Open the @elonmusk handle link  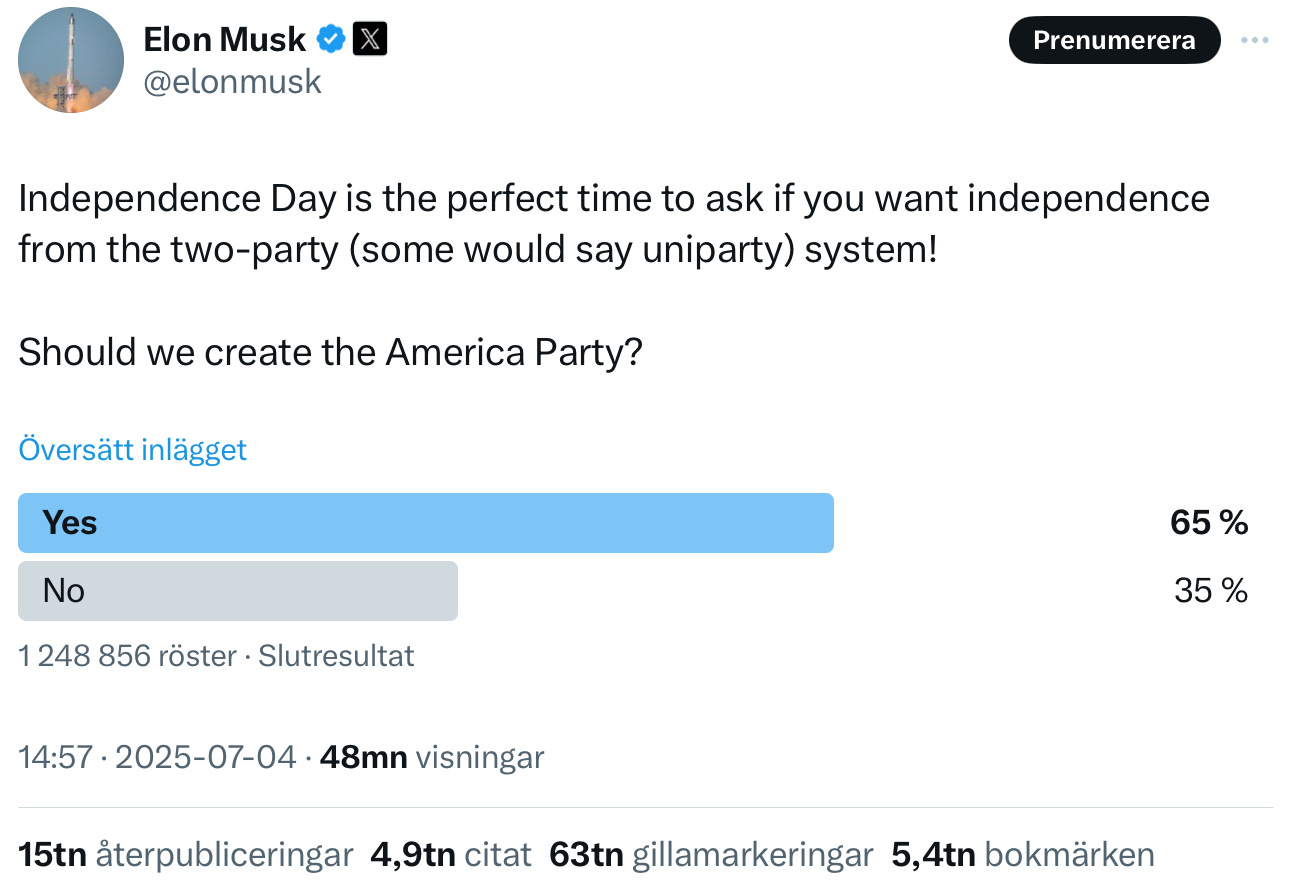click(x=233, y=82)
